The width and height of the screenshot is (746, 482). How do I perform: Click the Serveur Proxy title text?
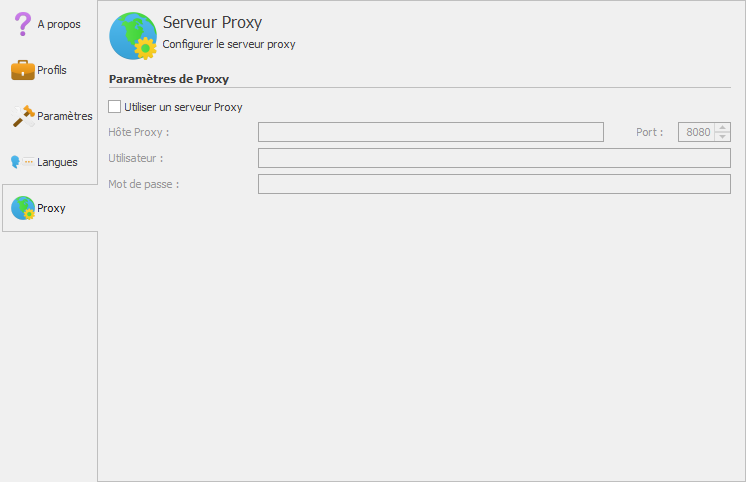tap(212, 23)
